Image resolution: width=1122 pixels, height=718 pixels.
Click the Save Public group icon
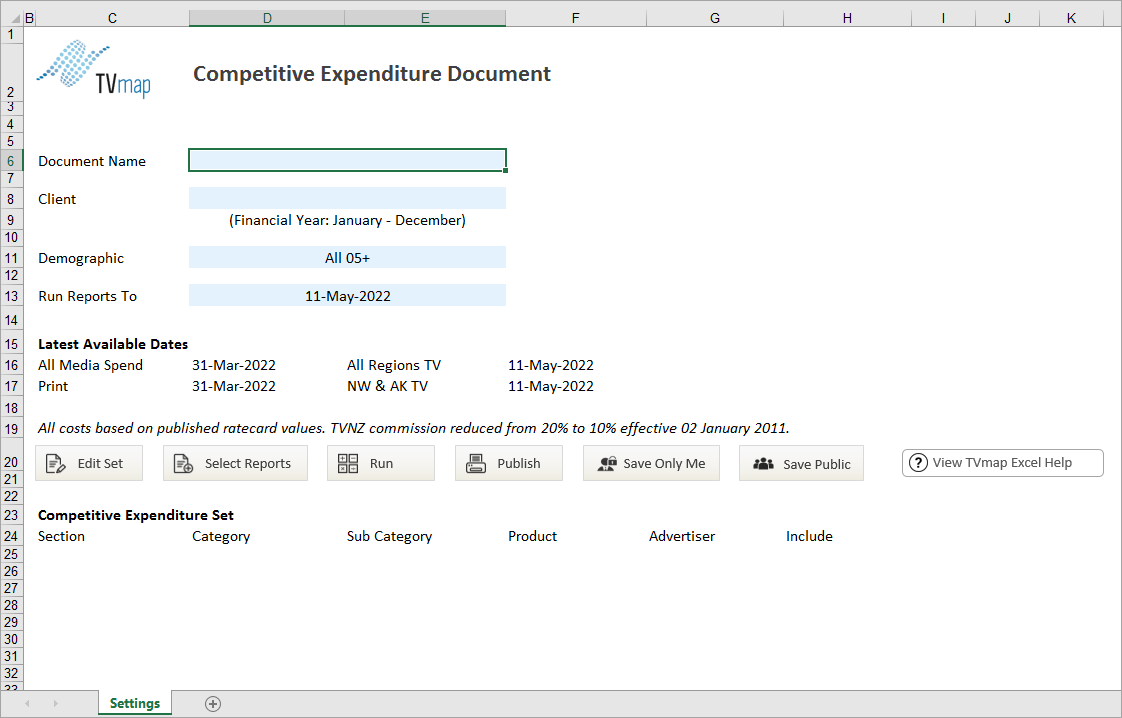[x=764, y=464]
